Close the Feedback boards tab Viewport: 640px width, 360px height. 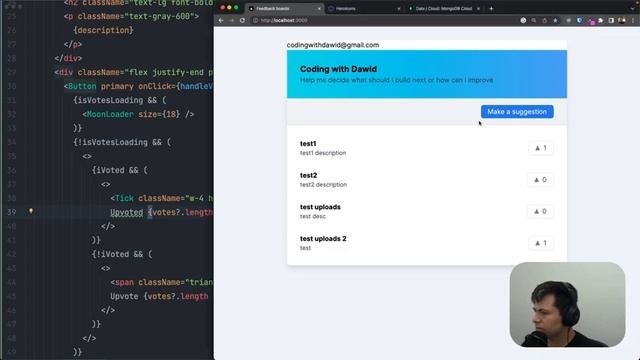(x=319, y=9)
